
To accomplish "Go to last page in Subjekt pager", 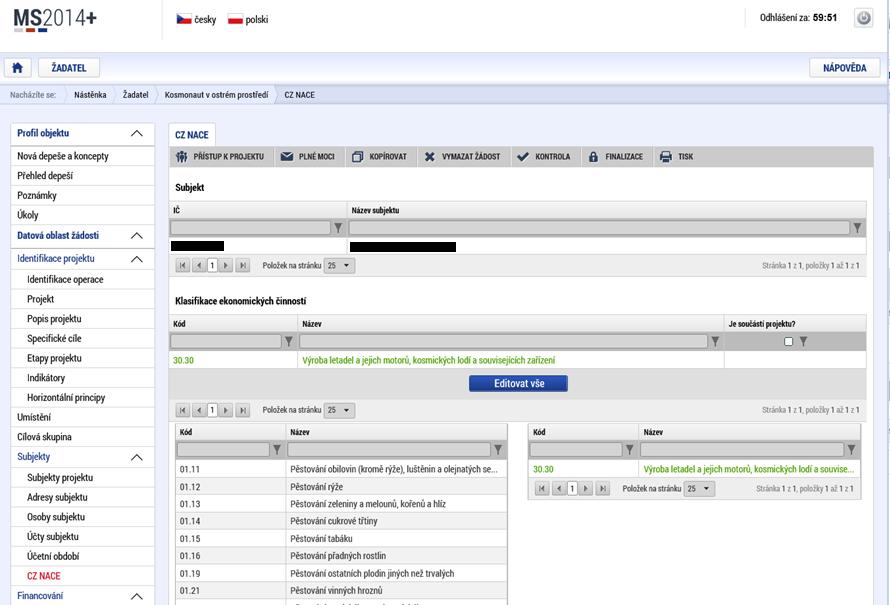I will [x=242, y=265].
